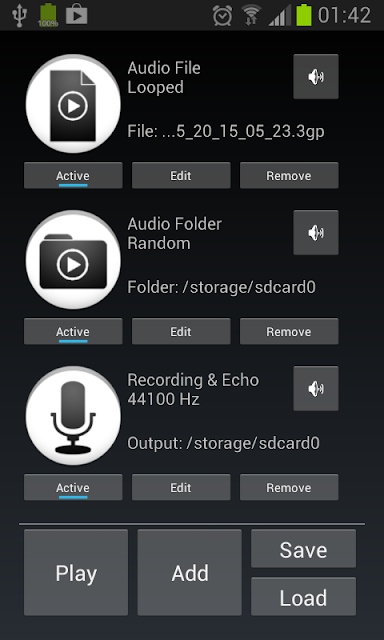Screen dimensions: 384x640
Task: Save the current configuration
Action: pos(304,549)
